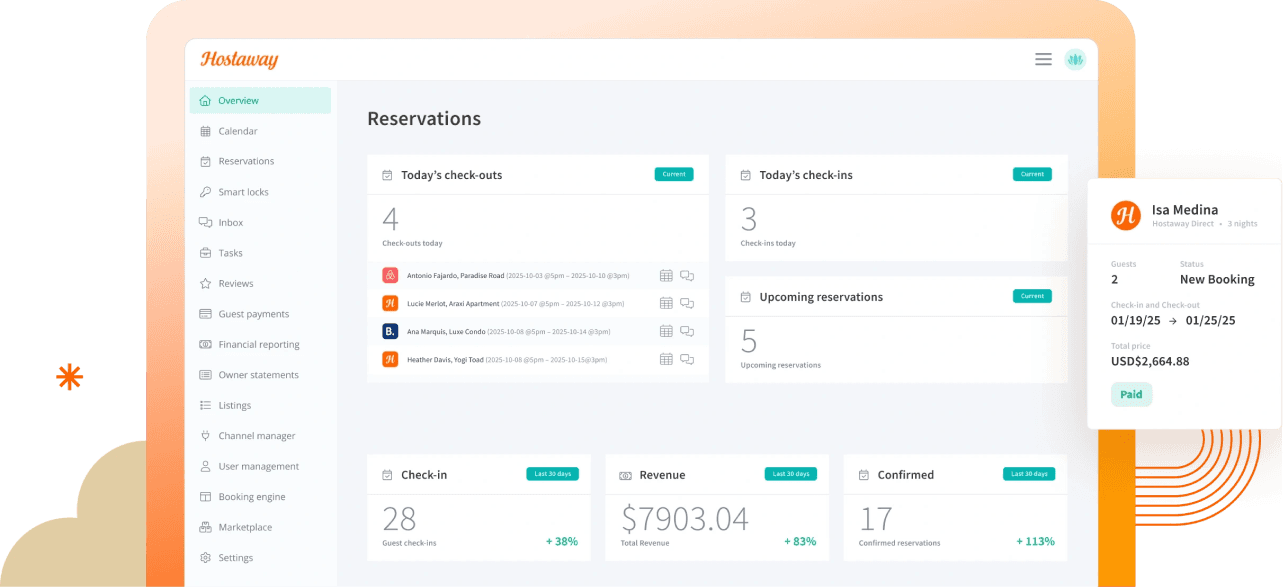Open chat icon for Ana Marquis
Viewport: 1283px width, 587px height.
[x=687, y=331]
